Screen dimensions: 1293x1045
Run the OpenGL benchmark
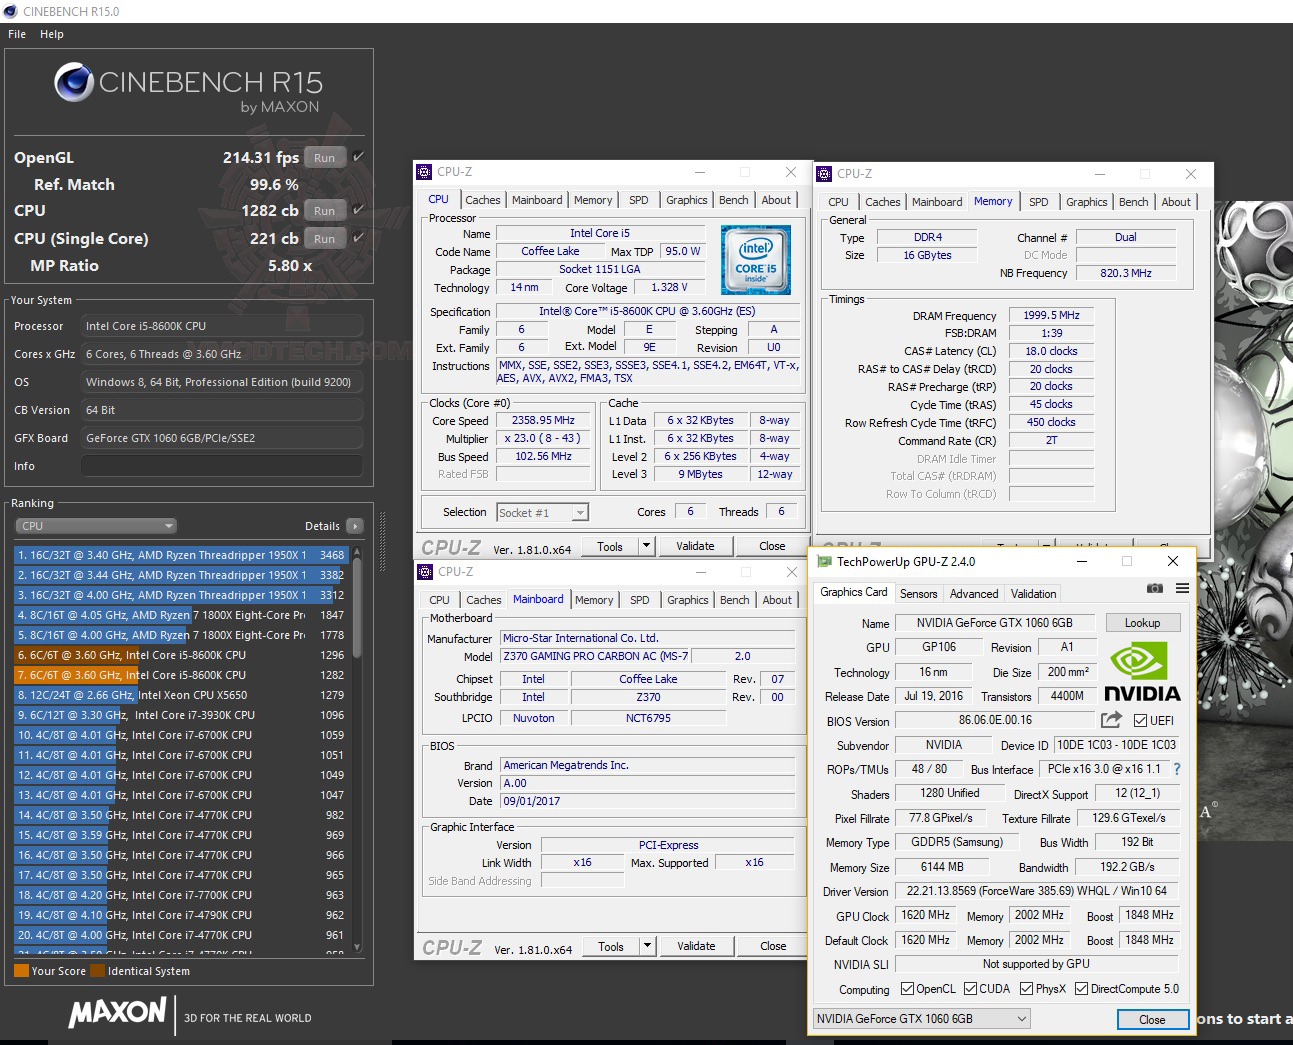pyautogui.click(x=325, y=157)
